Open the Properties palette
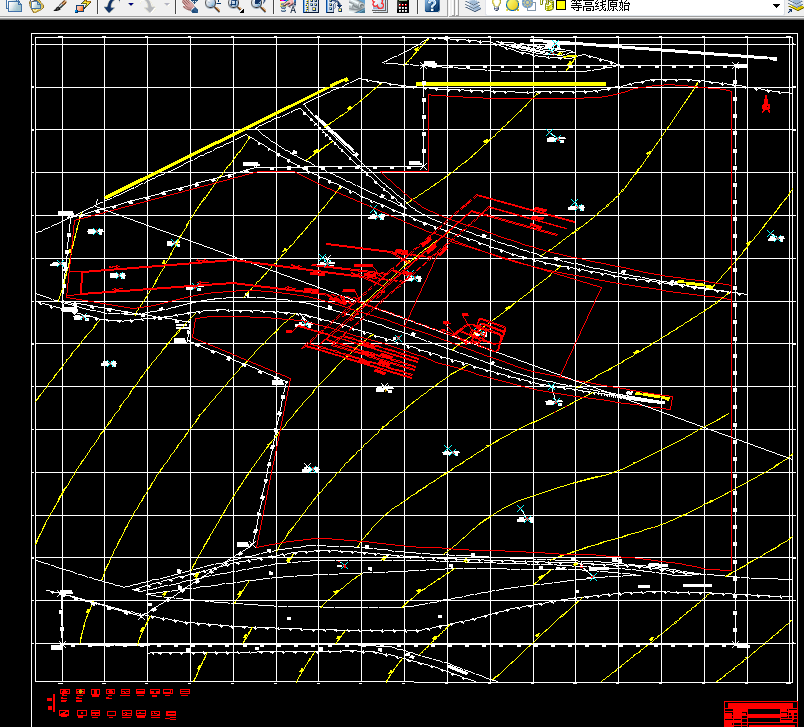 [288, 6]
